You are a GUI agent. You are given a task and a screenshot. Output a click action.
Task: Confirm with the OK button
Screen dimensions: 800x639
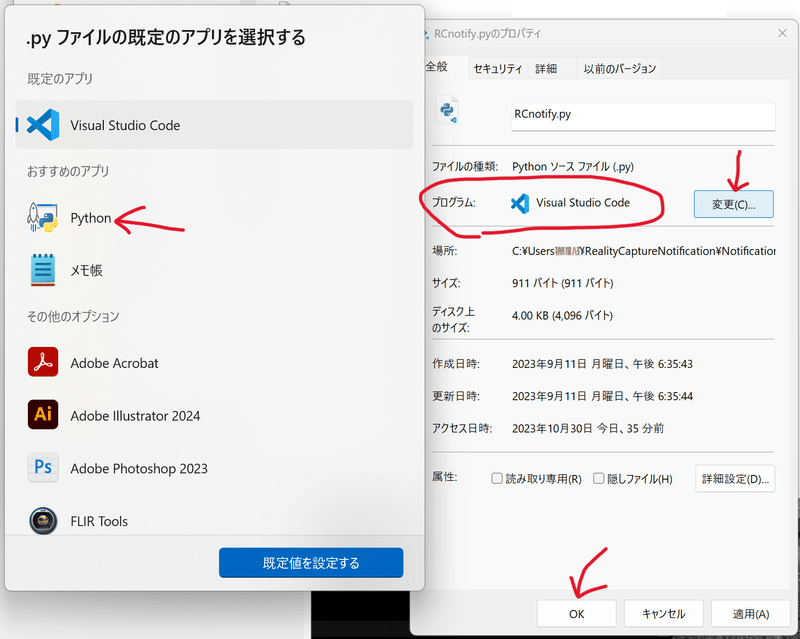pos(577,614)
